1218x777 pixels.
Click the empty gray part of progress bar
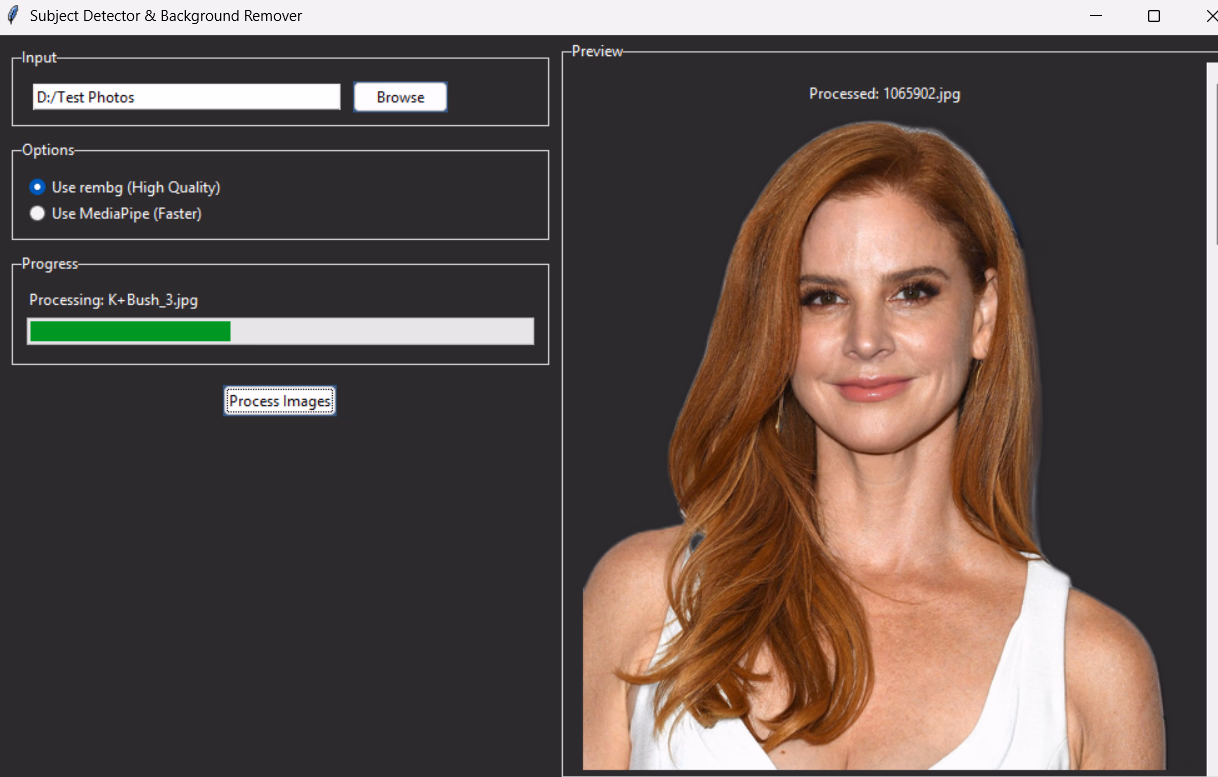tap(380, 331)
